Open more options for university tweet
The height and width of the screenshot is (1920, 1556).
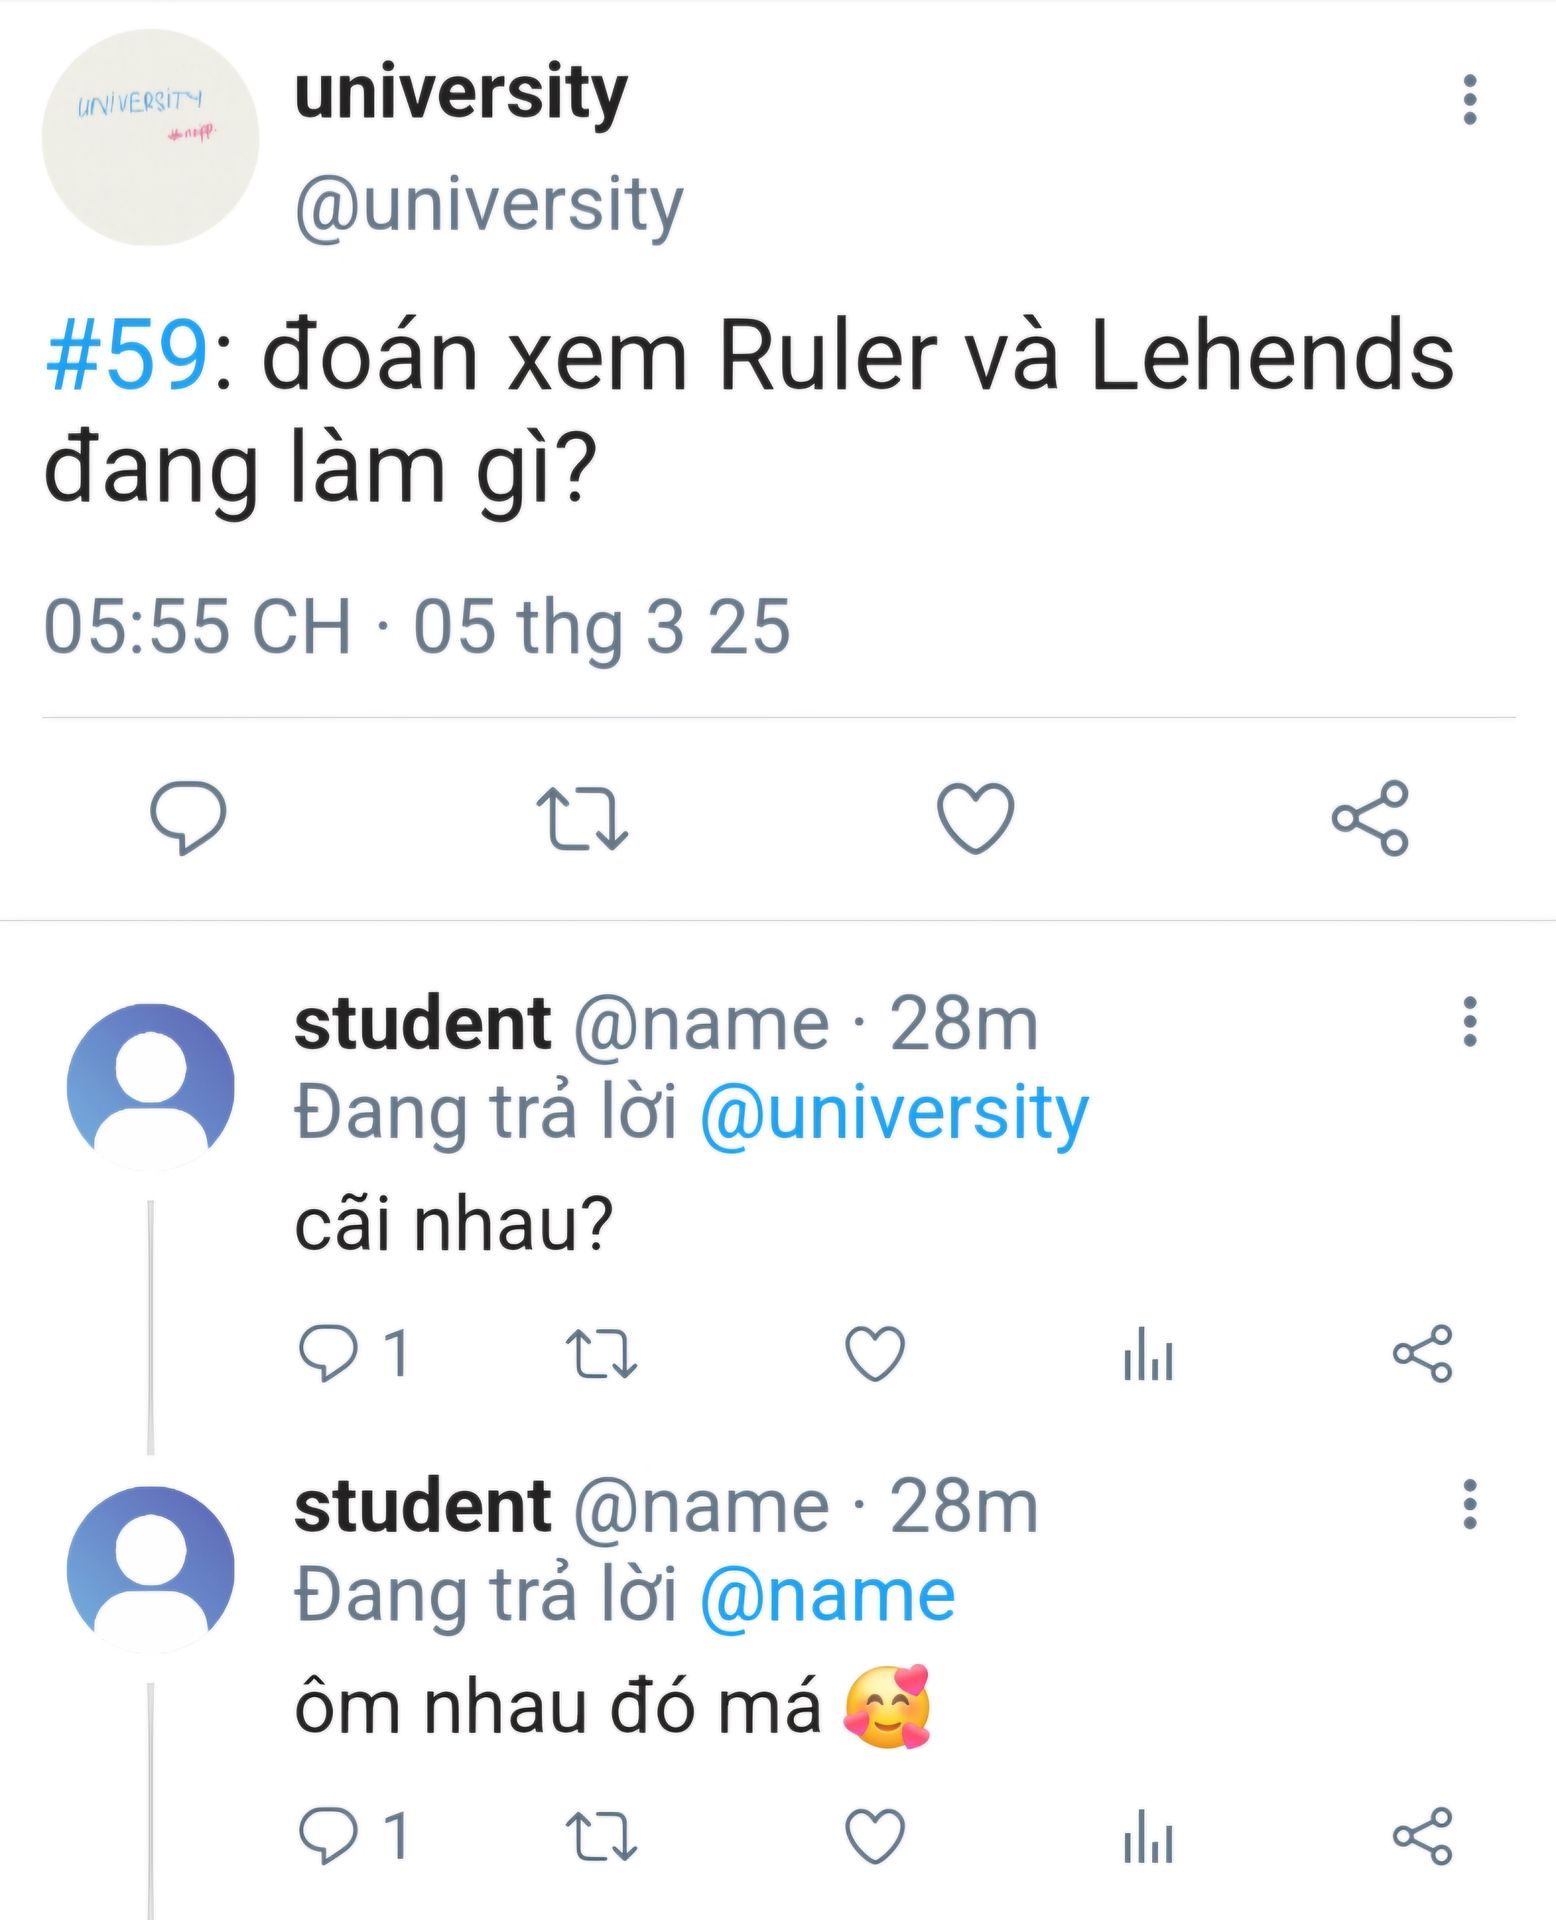(1469, 99)
